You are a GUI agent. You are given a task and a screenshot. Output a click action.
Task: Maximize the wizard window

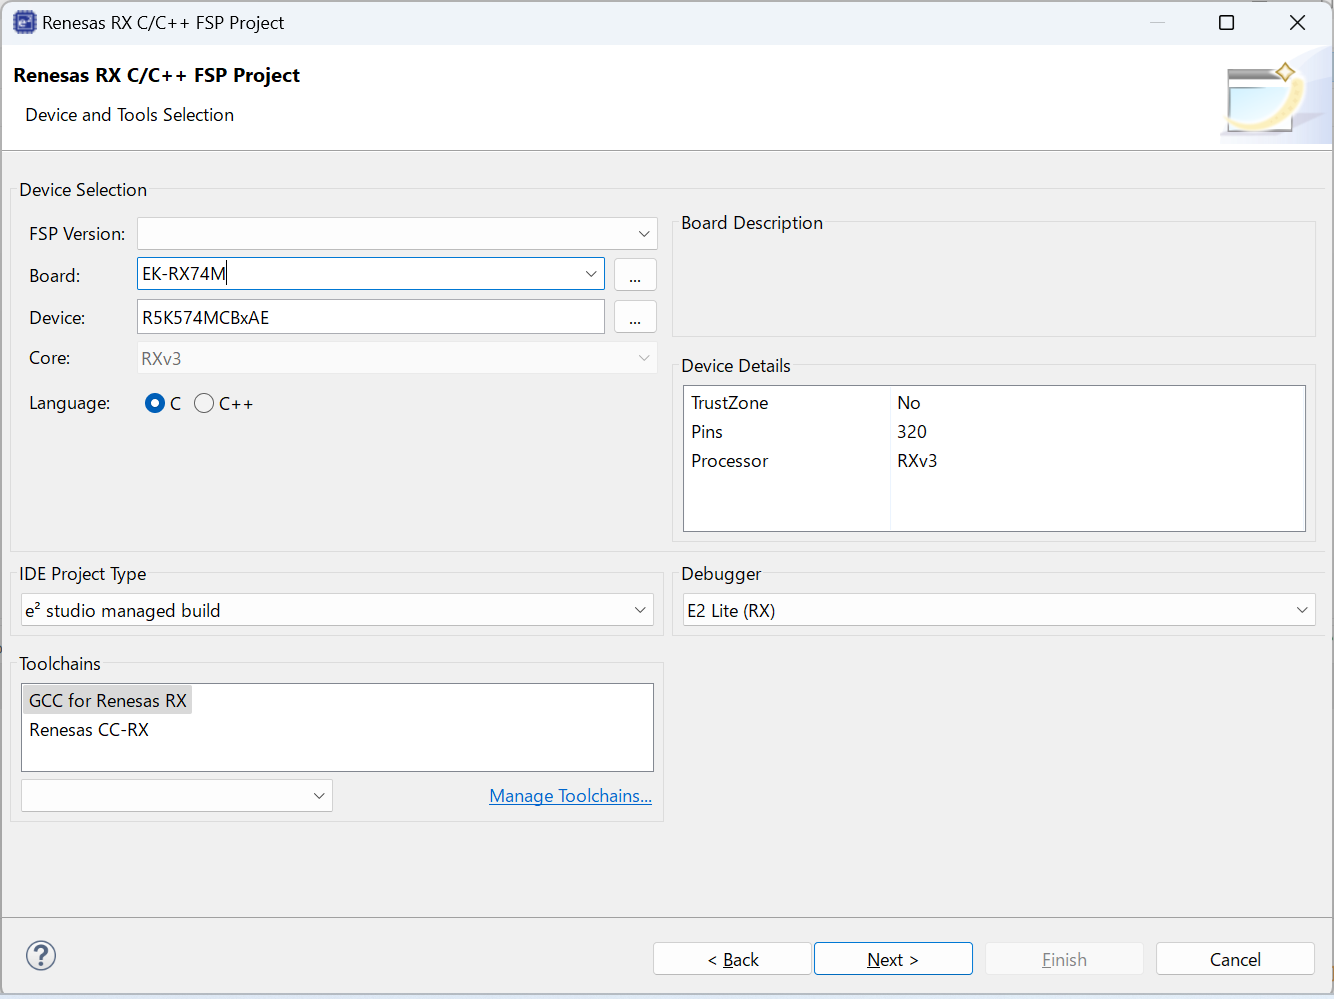[1227, 22]
